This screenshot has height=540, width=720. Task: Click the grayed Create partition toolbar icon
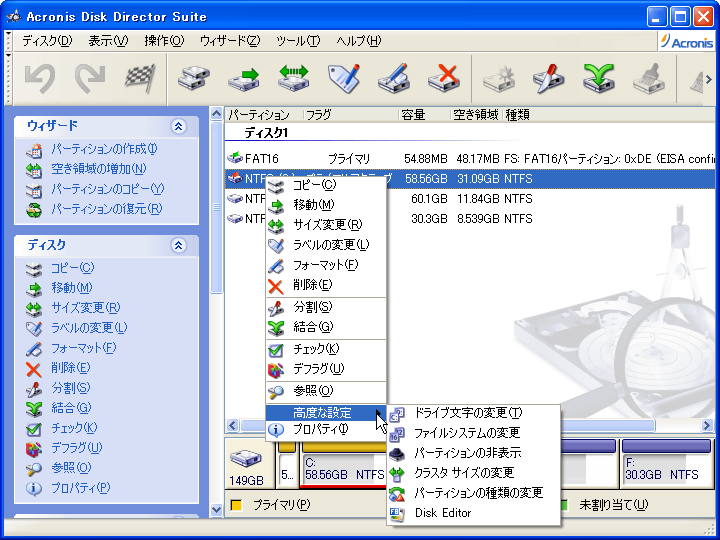[499, 79]
